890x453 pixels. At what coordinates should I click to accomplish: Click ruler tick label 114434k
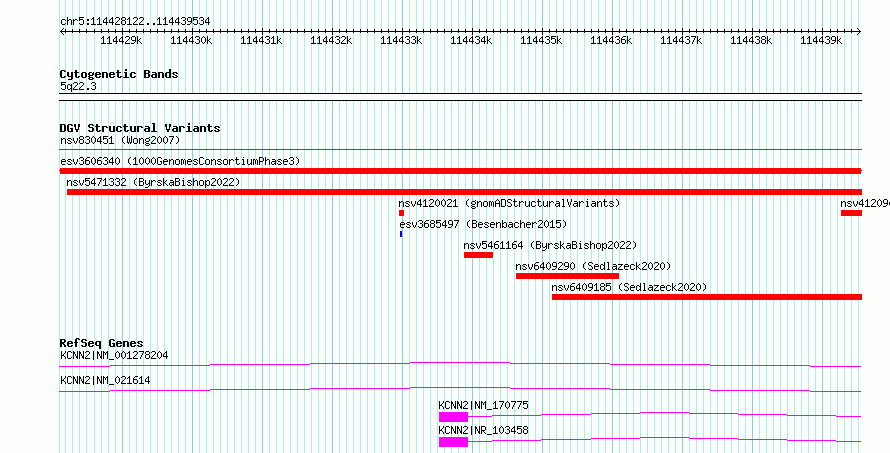(471, 40)
